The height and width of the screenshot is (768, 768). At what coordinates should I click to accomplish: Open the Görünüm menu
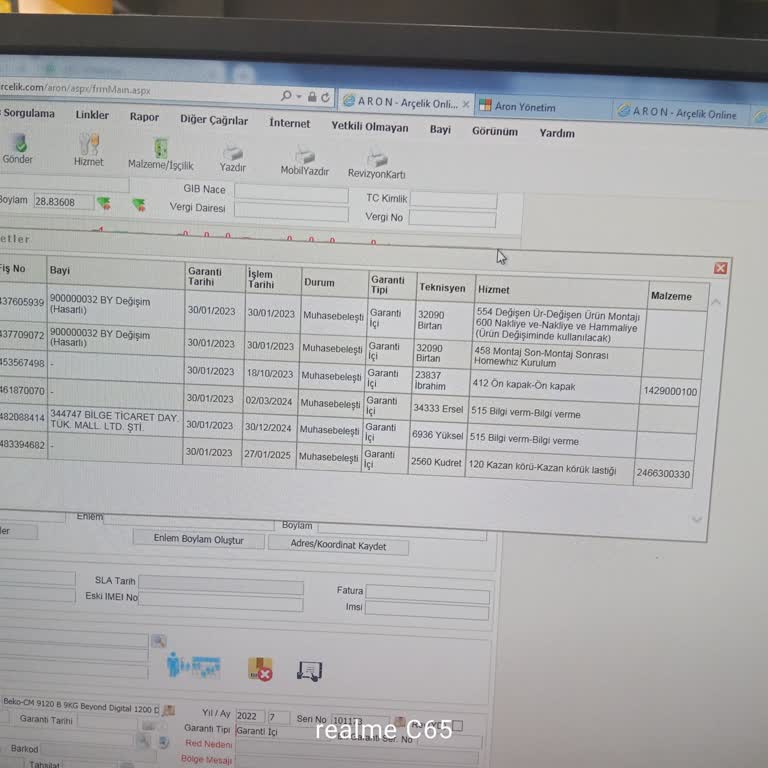coord(495,131)
